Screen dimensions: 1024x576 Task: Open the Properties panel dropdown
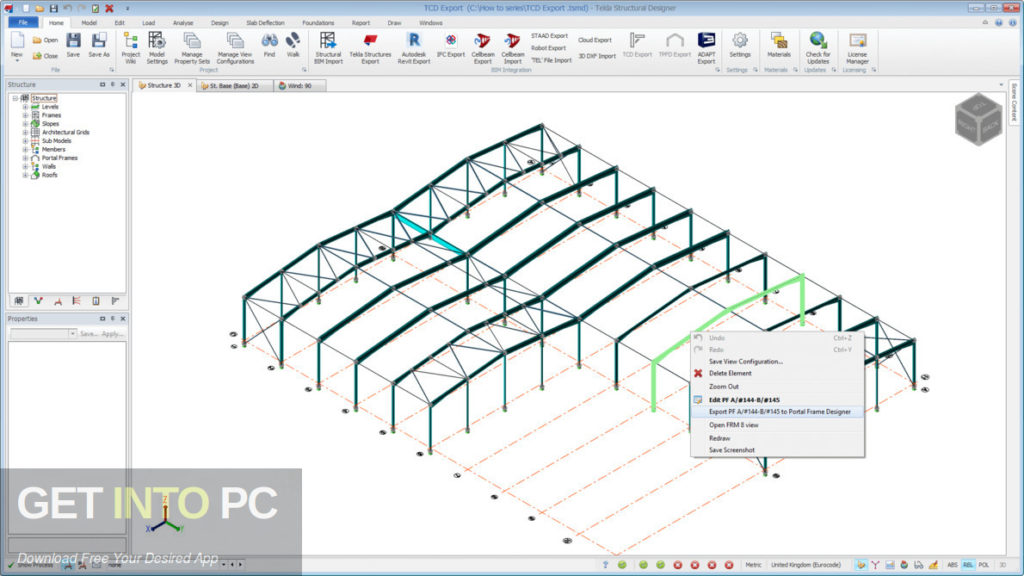pos(72,334)
